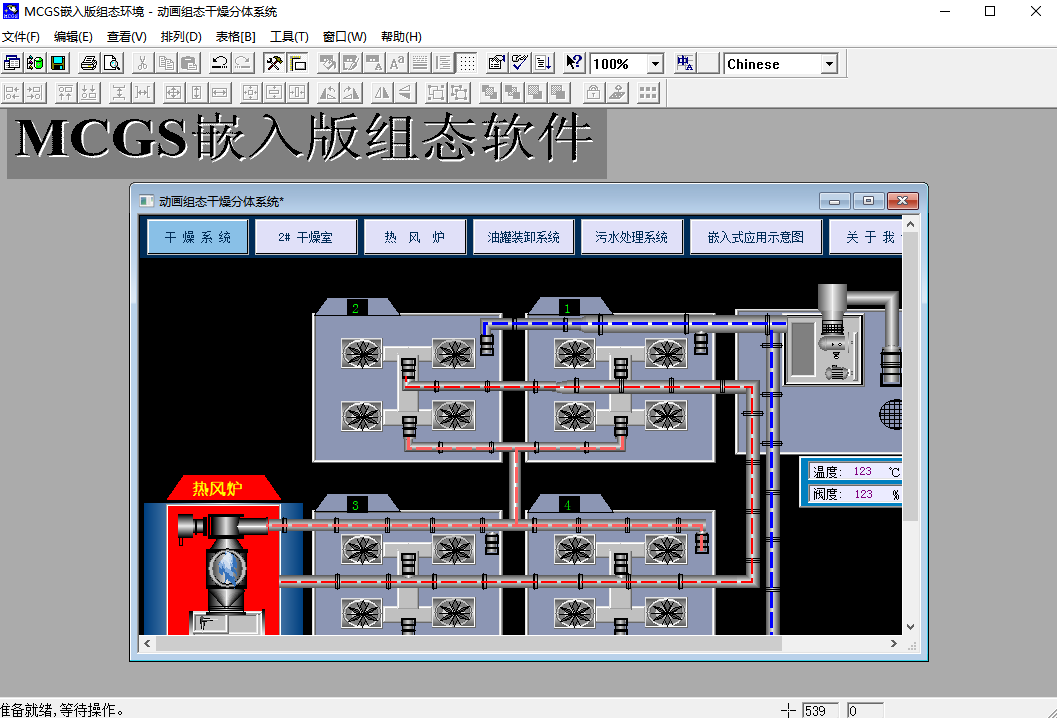Screen dimensions: 1057x718
Task: Click the make same width icon
Action: click(220, 92)
